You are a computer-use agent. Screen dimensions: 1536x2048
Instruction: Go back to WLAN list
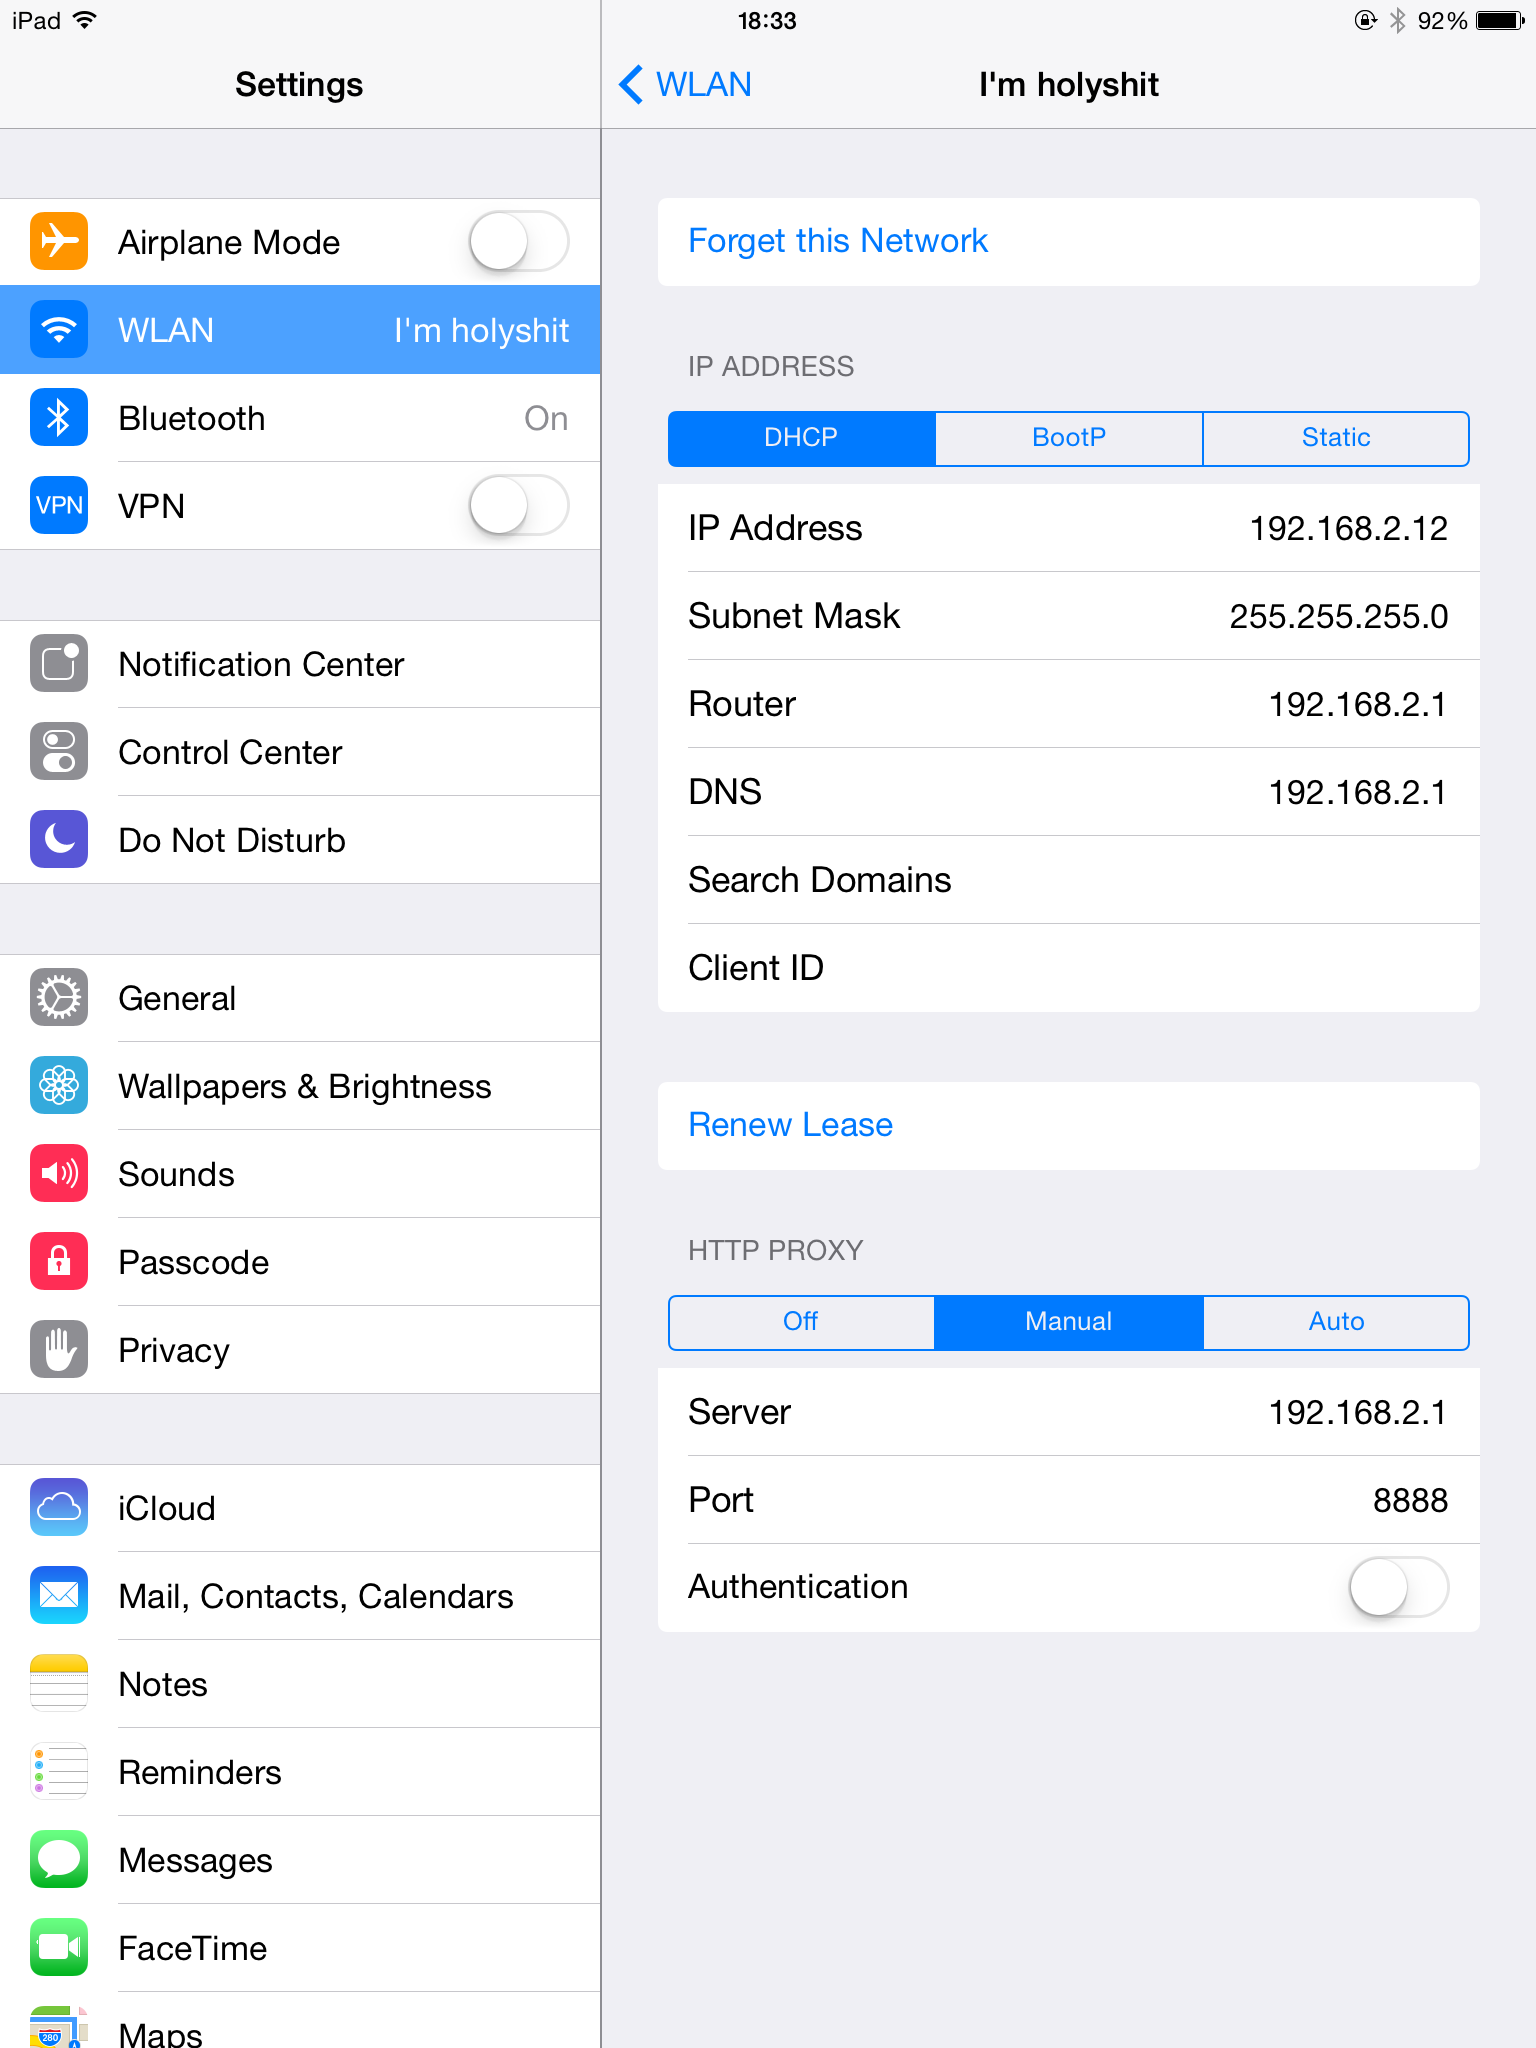tap(686, 85)
